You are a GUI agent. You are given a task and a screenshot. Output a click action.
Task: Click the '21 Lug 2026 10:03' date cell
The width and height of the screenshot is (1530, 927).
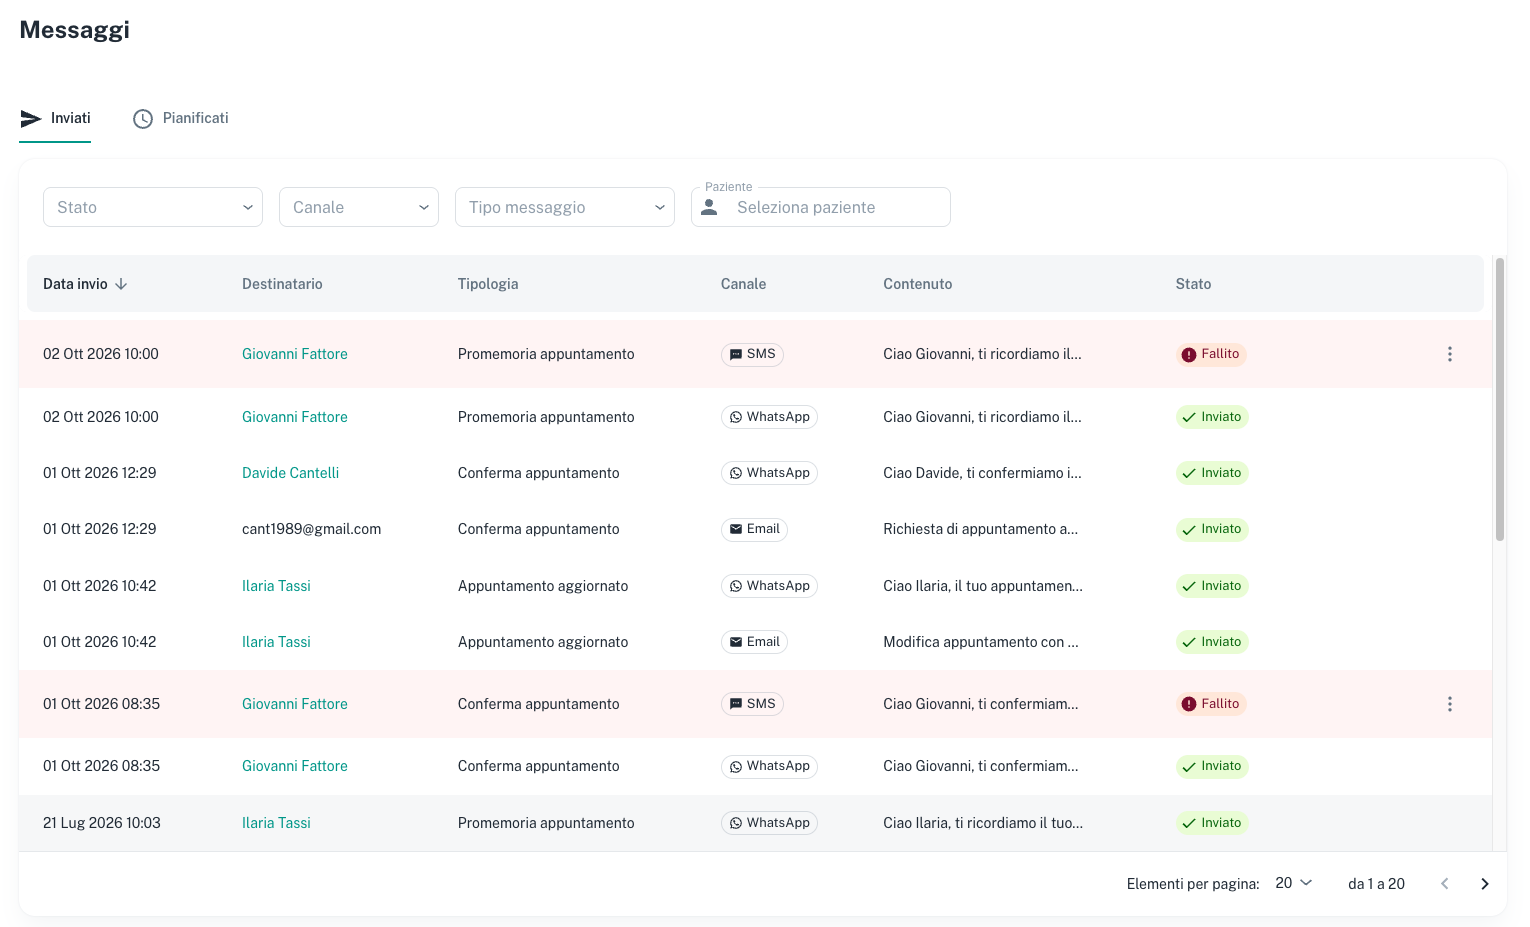(x=102, y=823)
